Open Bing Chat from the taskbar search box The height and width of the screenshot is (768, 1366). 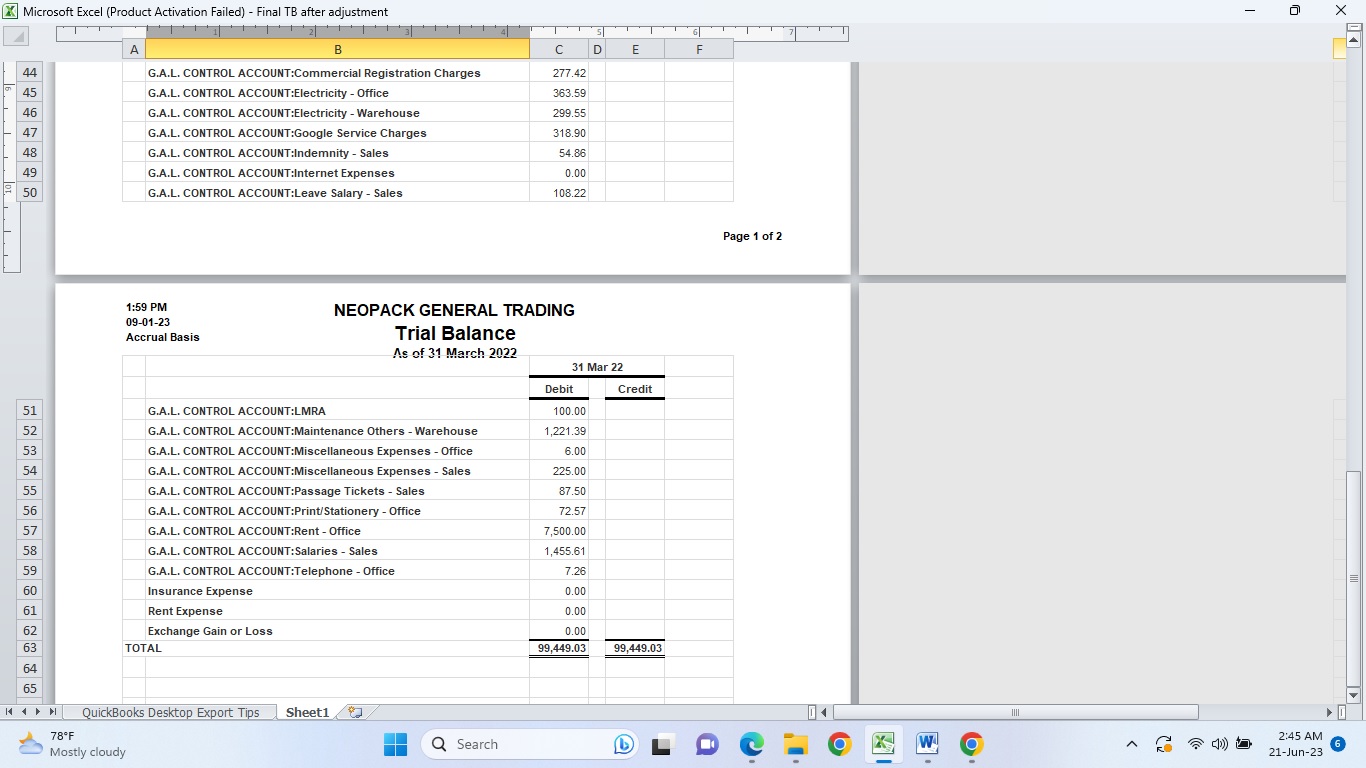click(625, 744)
